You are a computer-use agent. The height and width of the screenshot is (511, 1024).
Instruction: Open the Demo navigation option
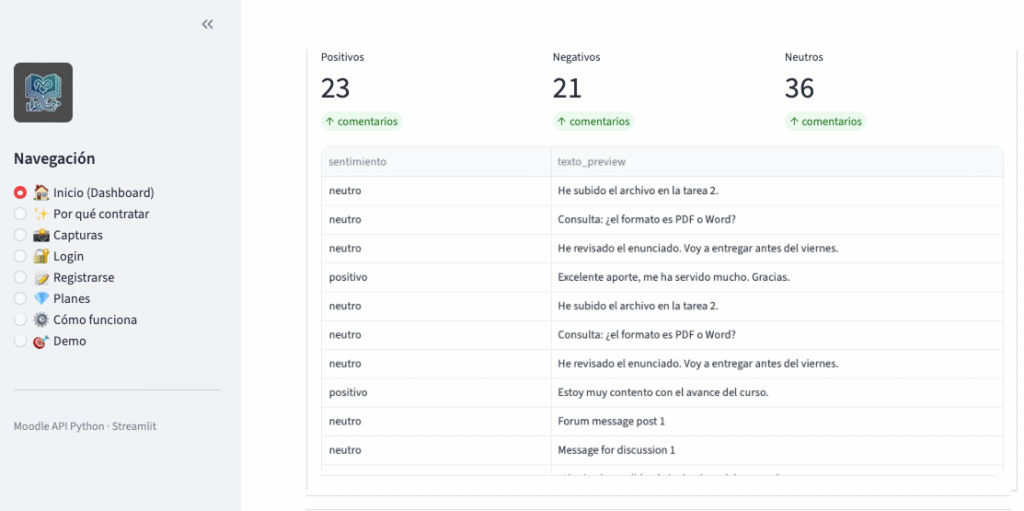coord(69,341)
